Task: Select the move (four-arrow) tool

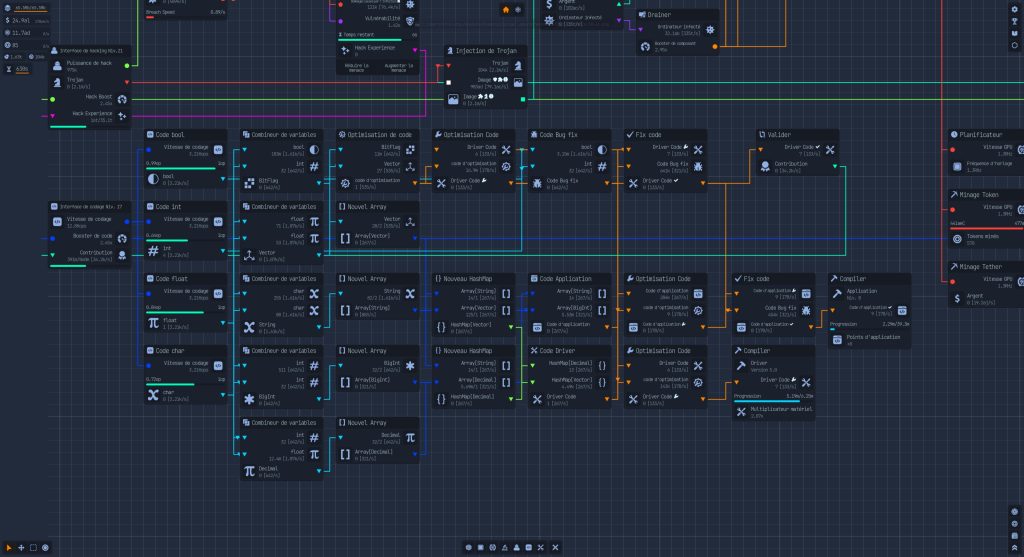Action: [21, 547]
